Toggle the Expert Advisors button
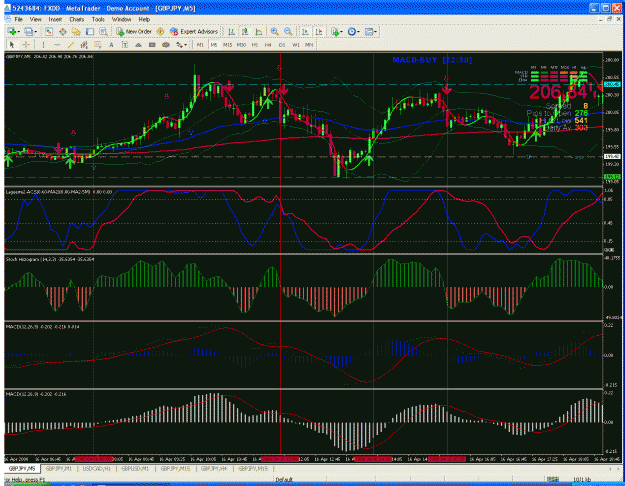625x486 pixels. point(194,31)
